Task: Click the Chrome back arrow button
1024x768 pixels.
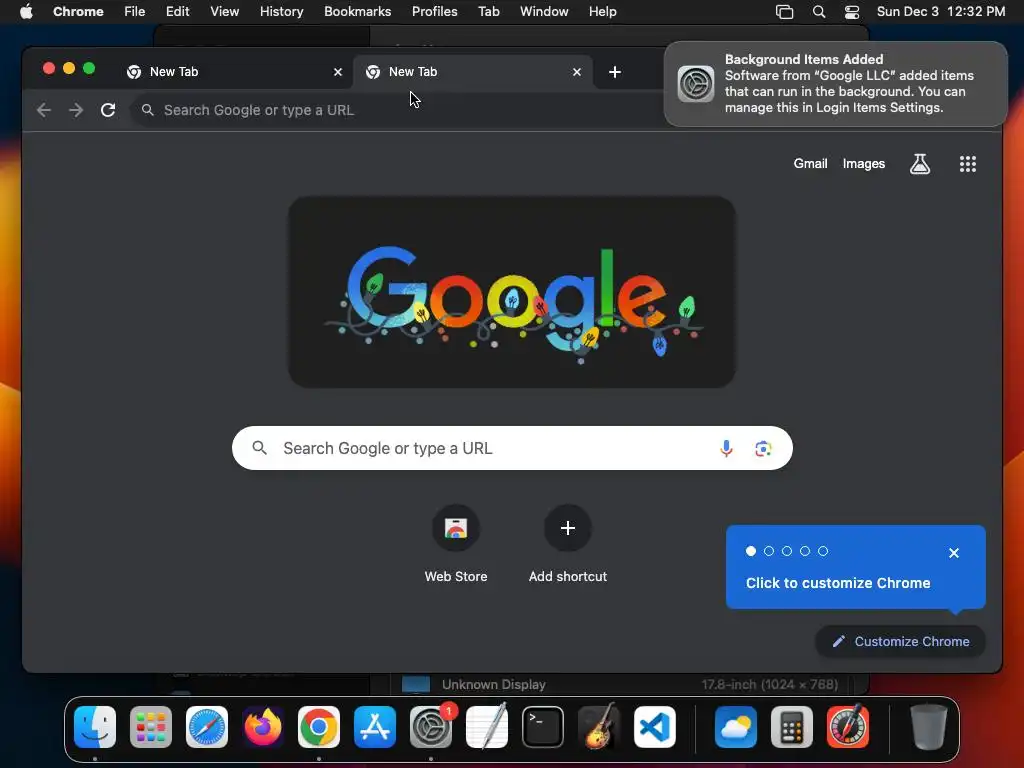Action: coord(44,110)
